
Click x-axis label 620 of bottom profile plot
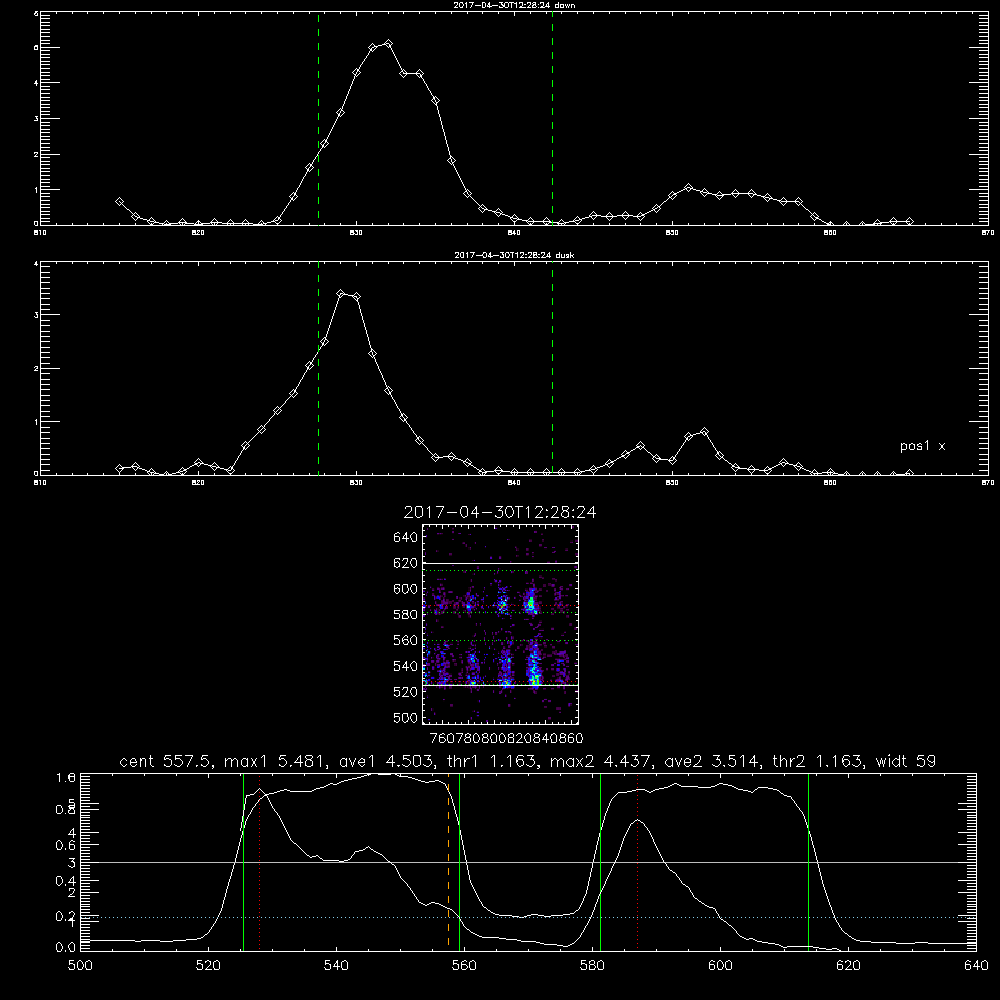pyautogui.click(x=848, y=966)
